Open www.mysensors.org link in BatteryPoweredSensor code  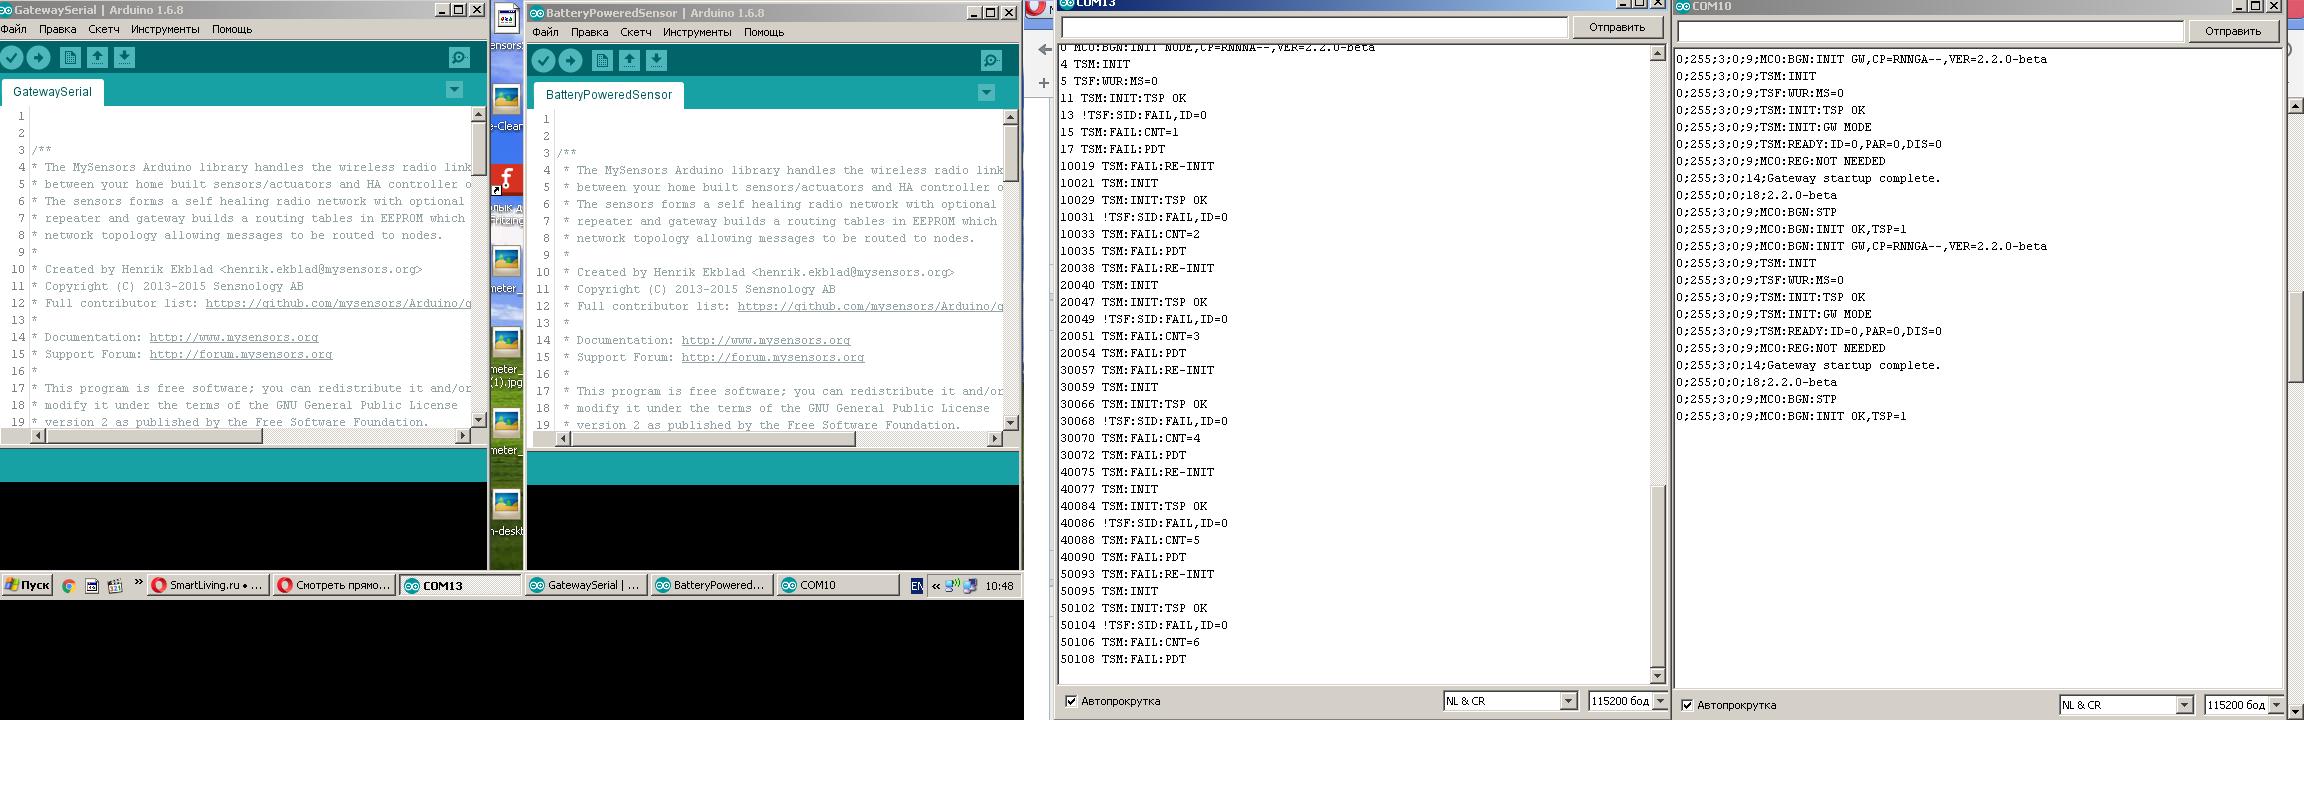tap(766, 340)
